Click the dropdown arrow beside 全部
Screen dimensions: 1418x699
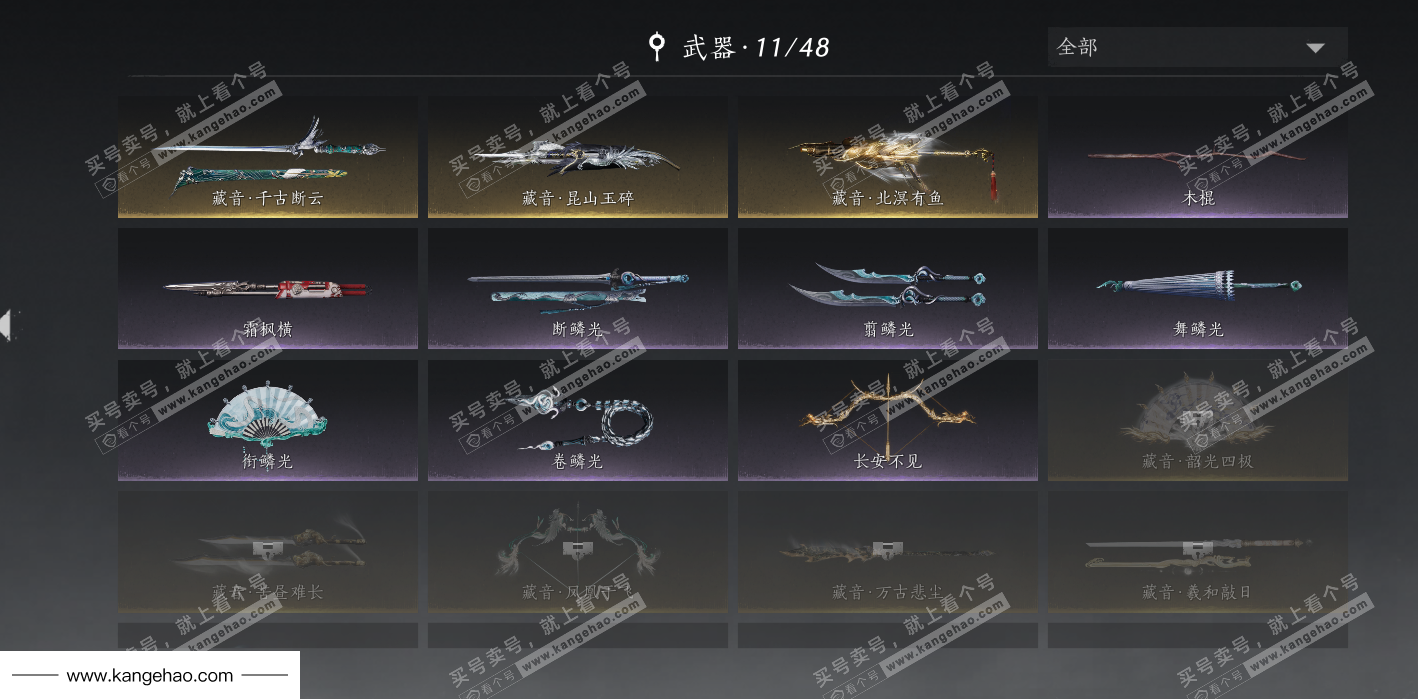point(1315,48)
